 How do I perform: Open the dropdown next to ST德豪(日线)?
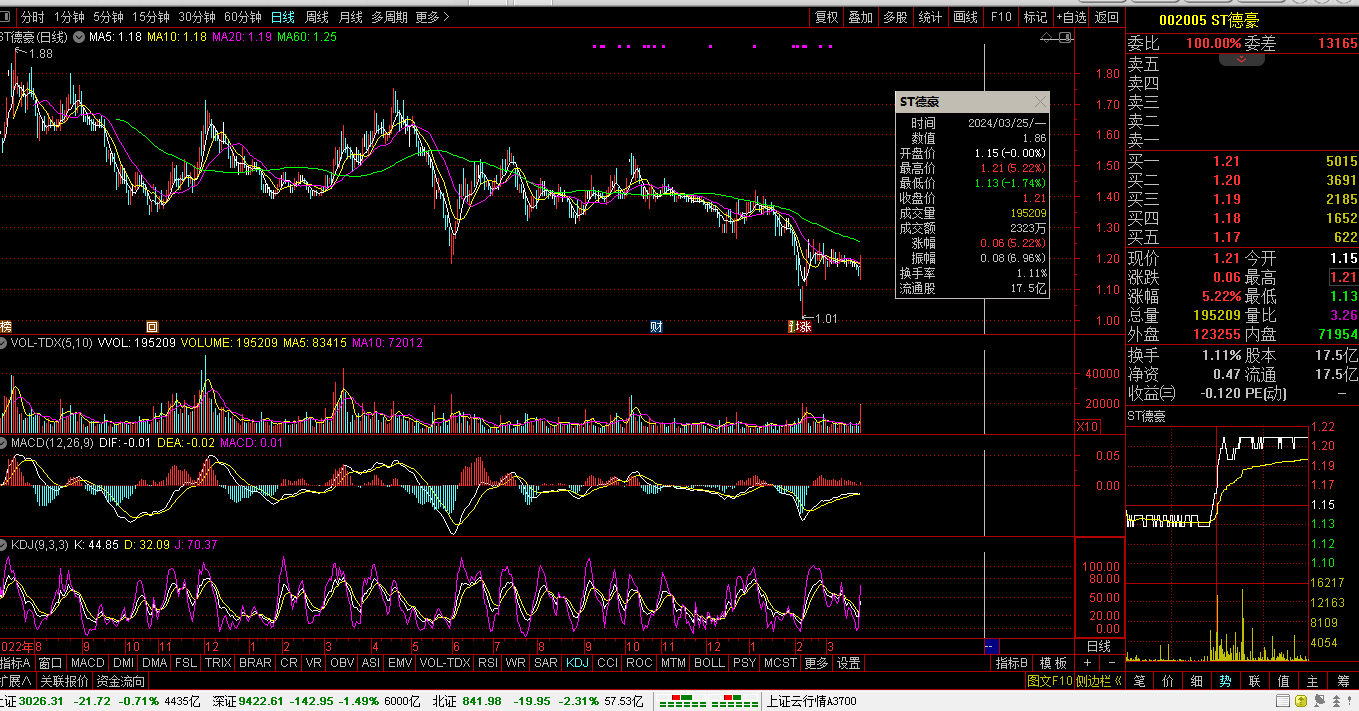click(x=78, y=37)
